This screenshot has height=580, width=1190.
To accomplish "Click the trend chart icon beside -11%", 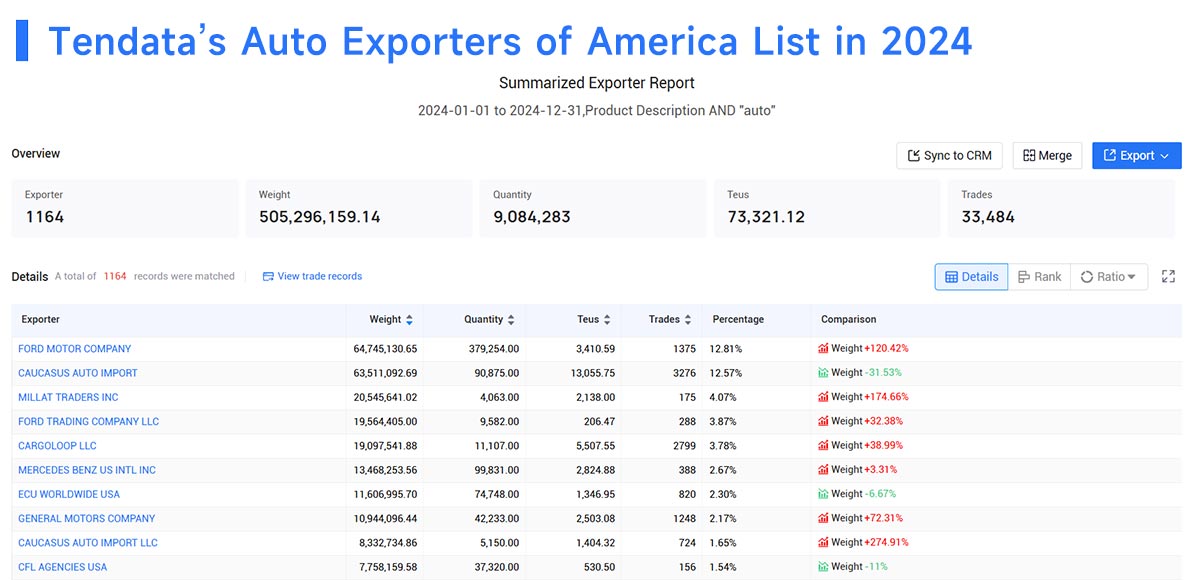I will point(823,567).
